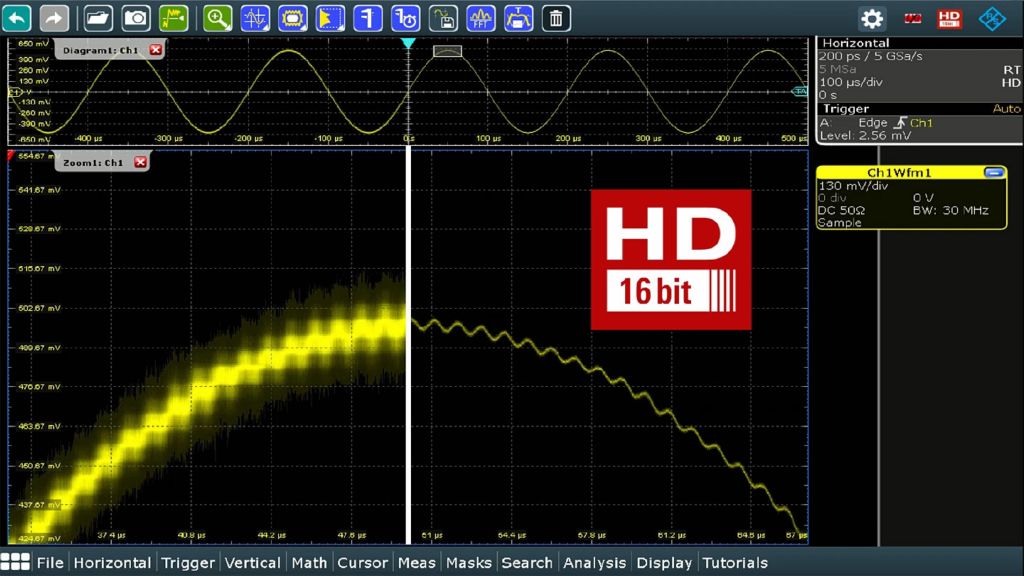1024x576 pixels.
Task: Click the Undo arrow in toolbar
Action: pos(18,17)
